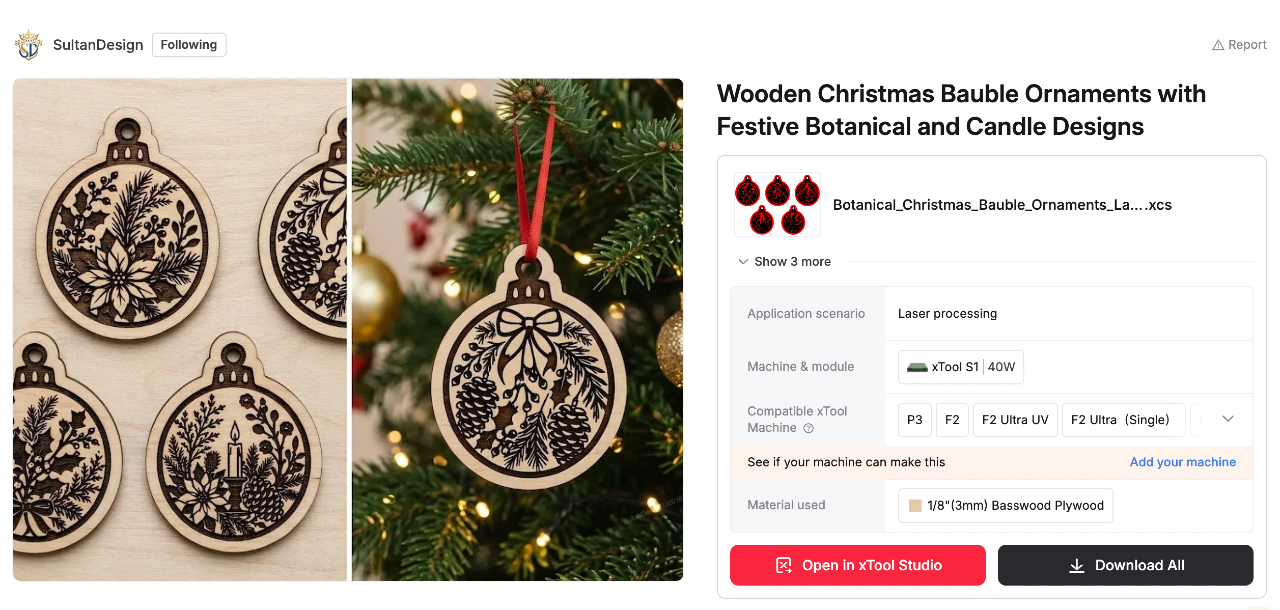Open the red ornaments file thumbnail
This screenshot has width=1280, height=610.
click(777, 205)
